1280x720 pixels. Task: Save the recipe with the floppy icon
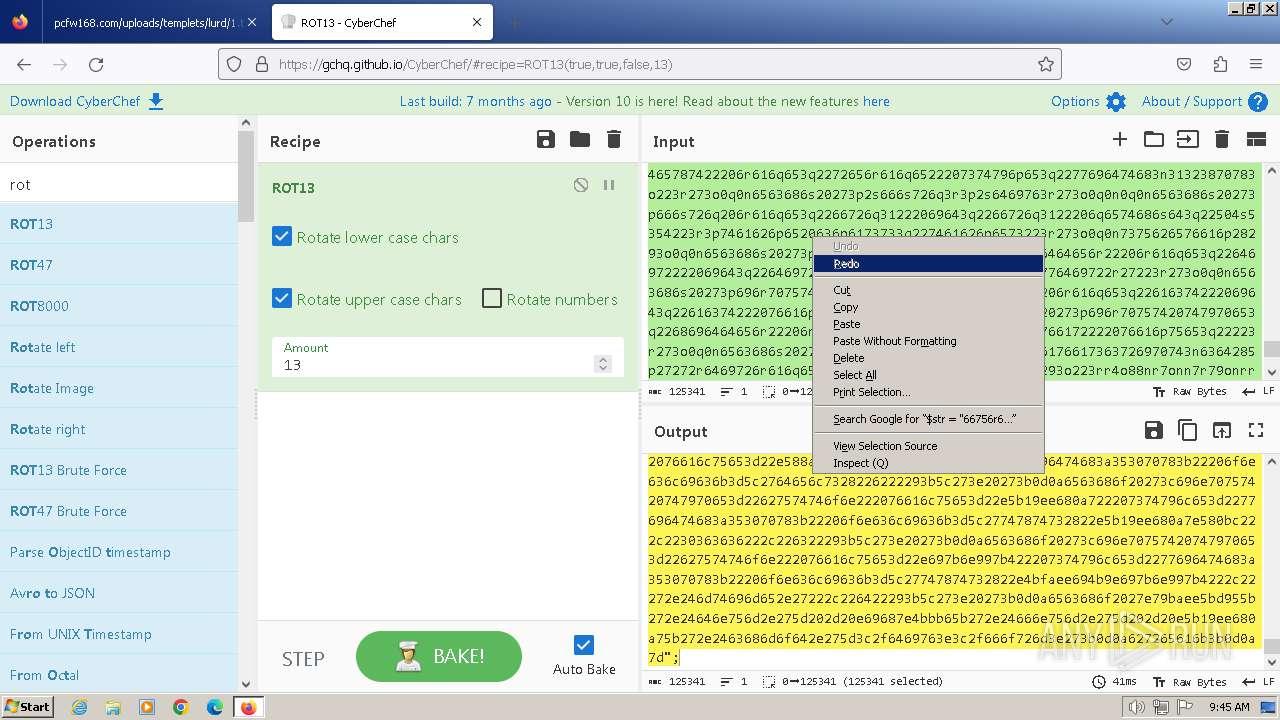[x=546, y=140]
